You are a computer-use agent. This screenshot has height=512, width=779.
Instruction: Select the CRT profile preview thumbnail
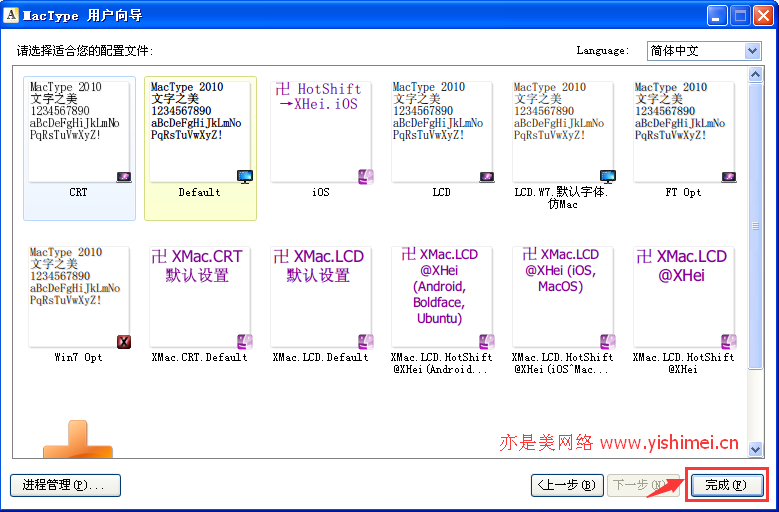[79, 132]
